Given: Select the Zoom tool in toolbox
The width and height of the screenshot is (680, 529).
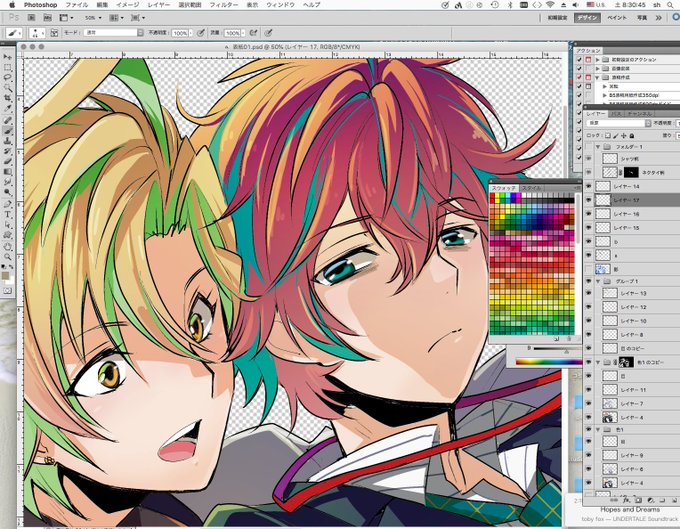Looking at the screenshot, I should click(7, 257).
